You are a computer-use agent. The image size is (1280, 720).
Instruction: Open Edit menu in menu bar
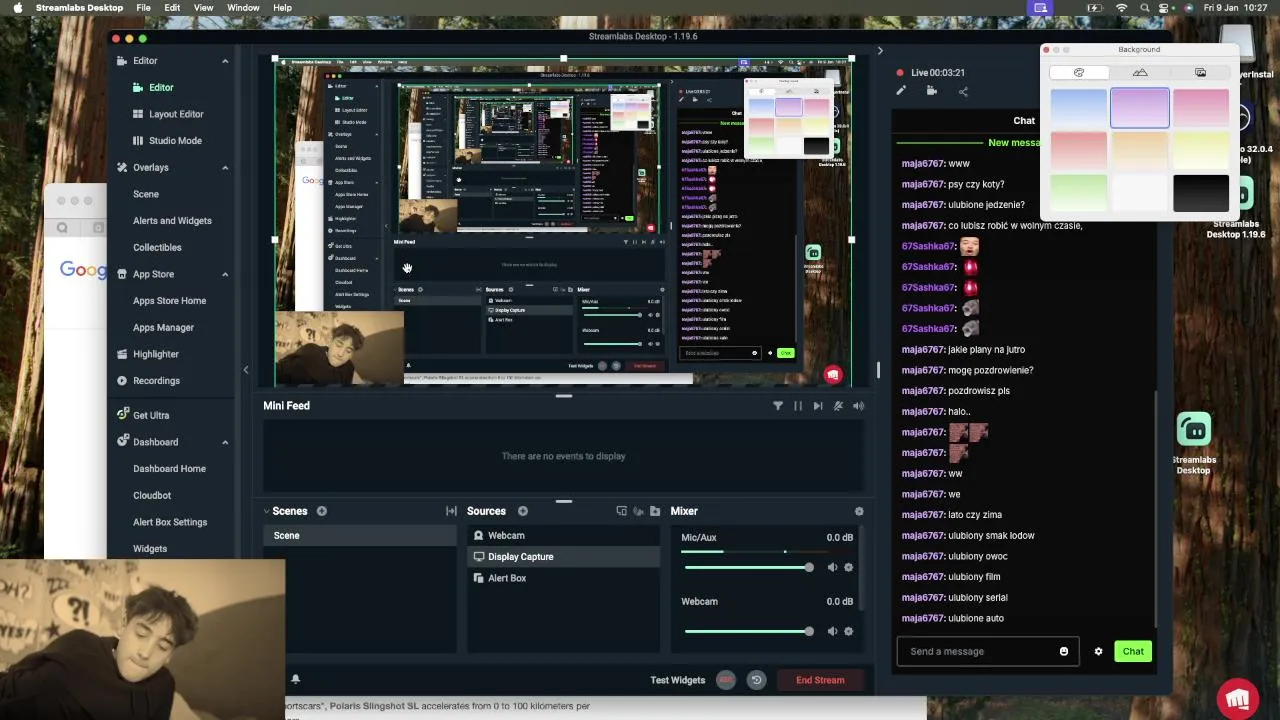tap(173, 8)
